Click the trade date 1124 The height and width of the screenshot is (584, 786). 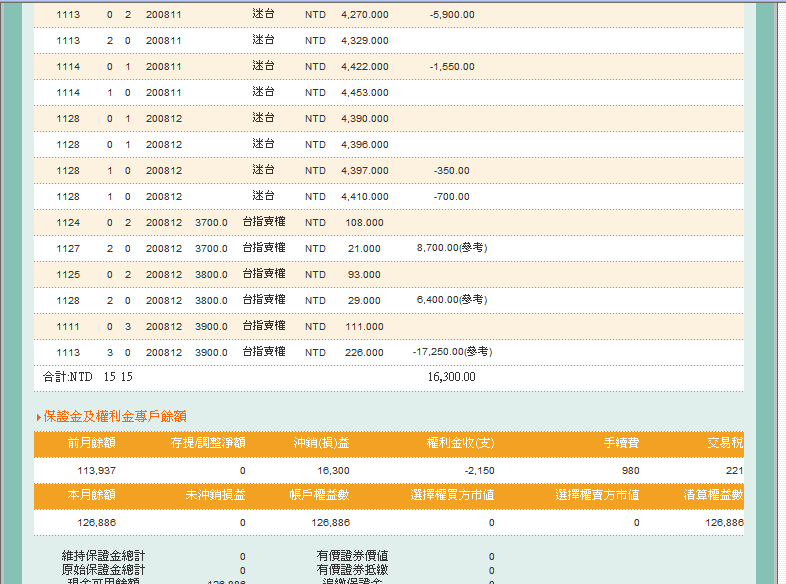tap(68, 223)
